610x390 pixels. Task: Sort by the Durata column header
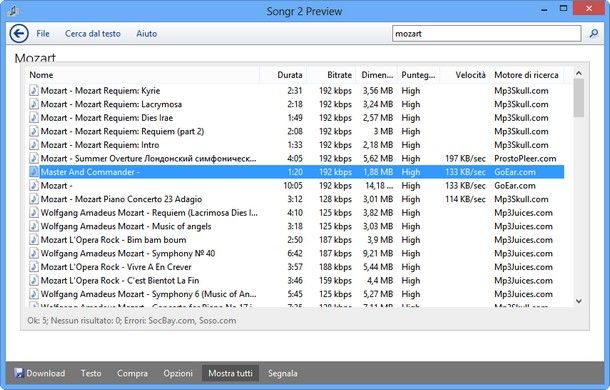pyautogui.click(x=283, y=75)
